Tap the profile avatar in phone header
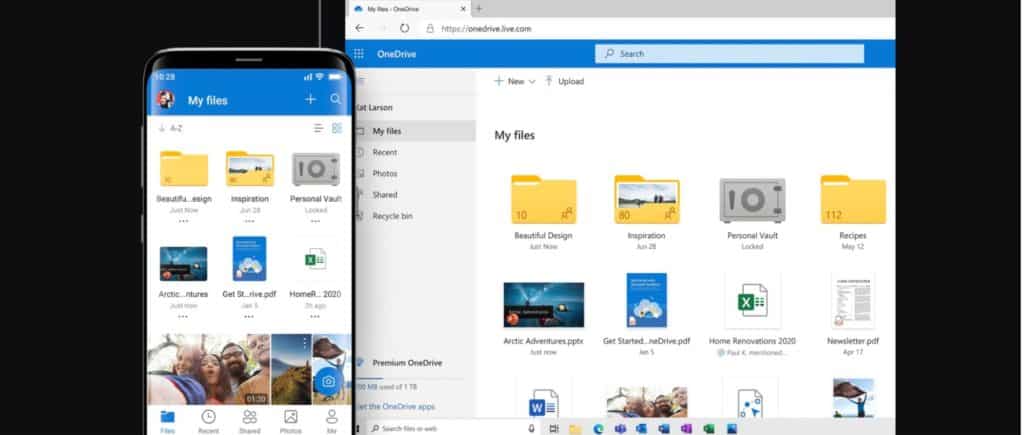 166,100
